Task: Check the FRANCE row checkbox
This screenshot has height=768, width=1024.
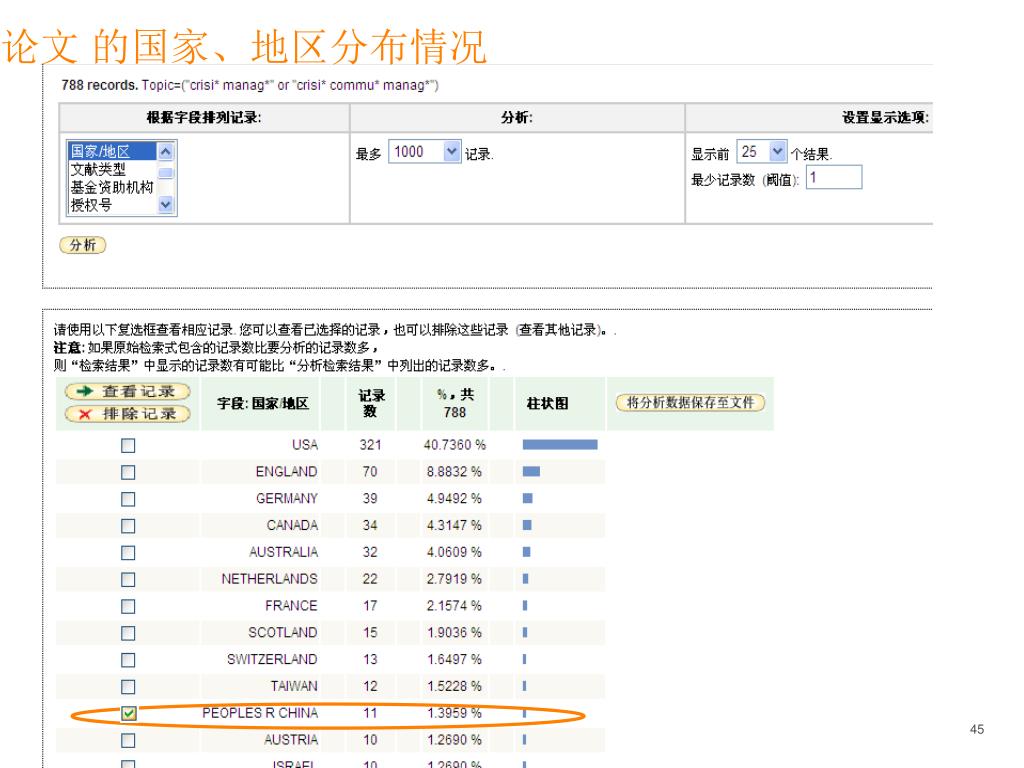Action: click(x=128, y=606)
